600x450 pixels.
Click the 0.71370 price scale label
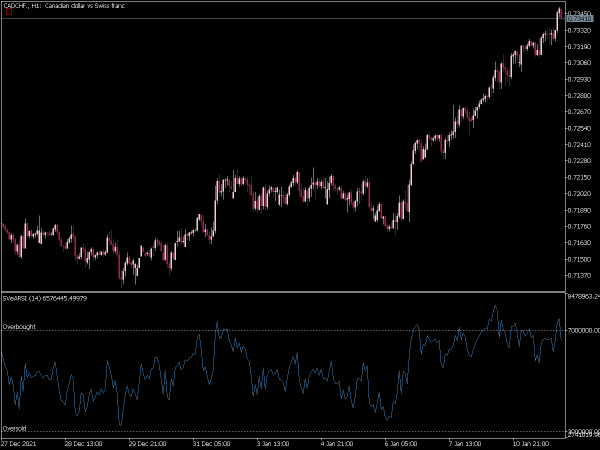coord(580,276)
